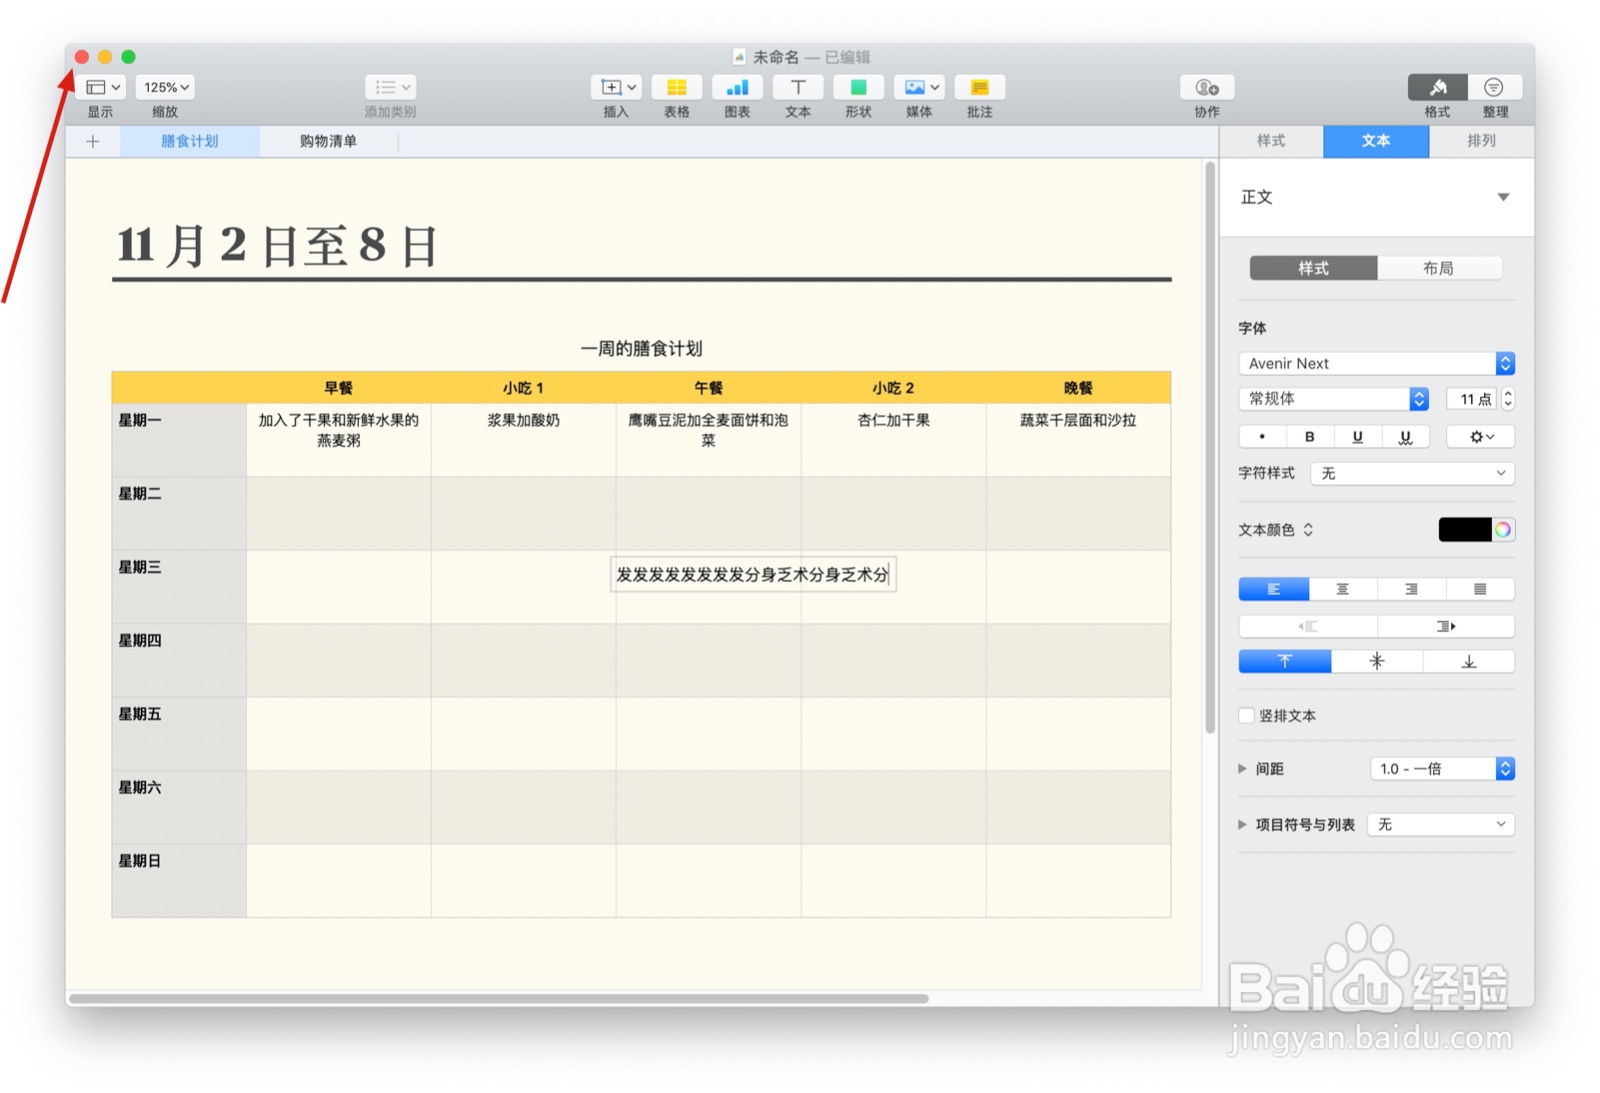Image resolution: width=1600 pixels, height=1093 pixels.
Task: Click the 布局 layout button
Action: pyautogui.click(x=1441, y=268)
